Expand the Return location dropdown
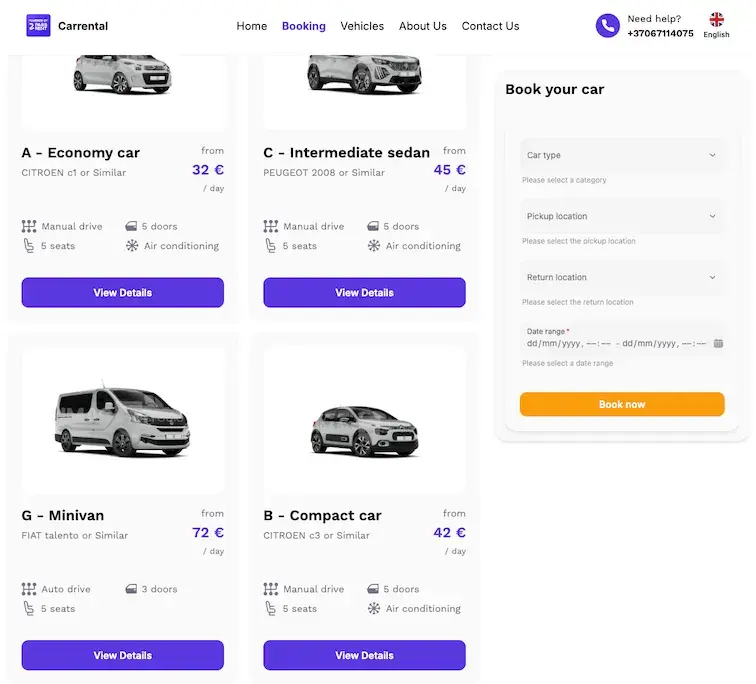The height and width of the screenshot is (684, 756). click(621, 277)
